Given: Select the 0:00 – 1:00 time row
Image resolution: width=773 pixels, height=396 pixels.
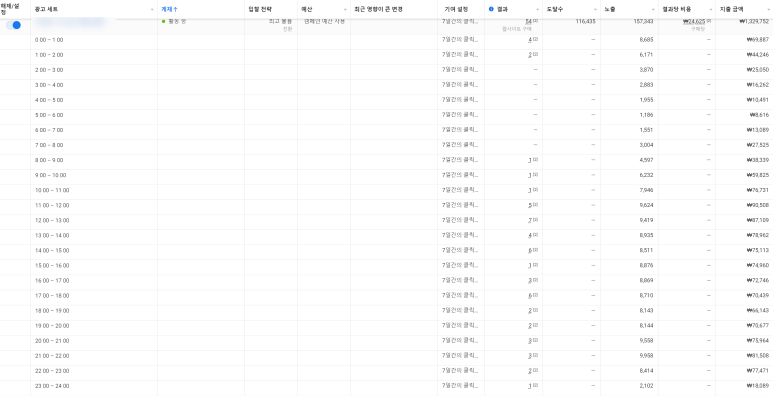Looking at the screenshot, I should pos(386,42).
